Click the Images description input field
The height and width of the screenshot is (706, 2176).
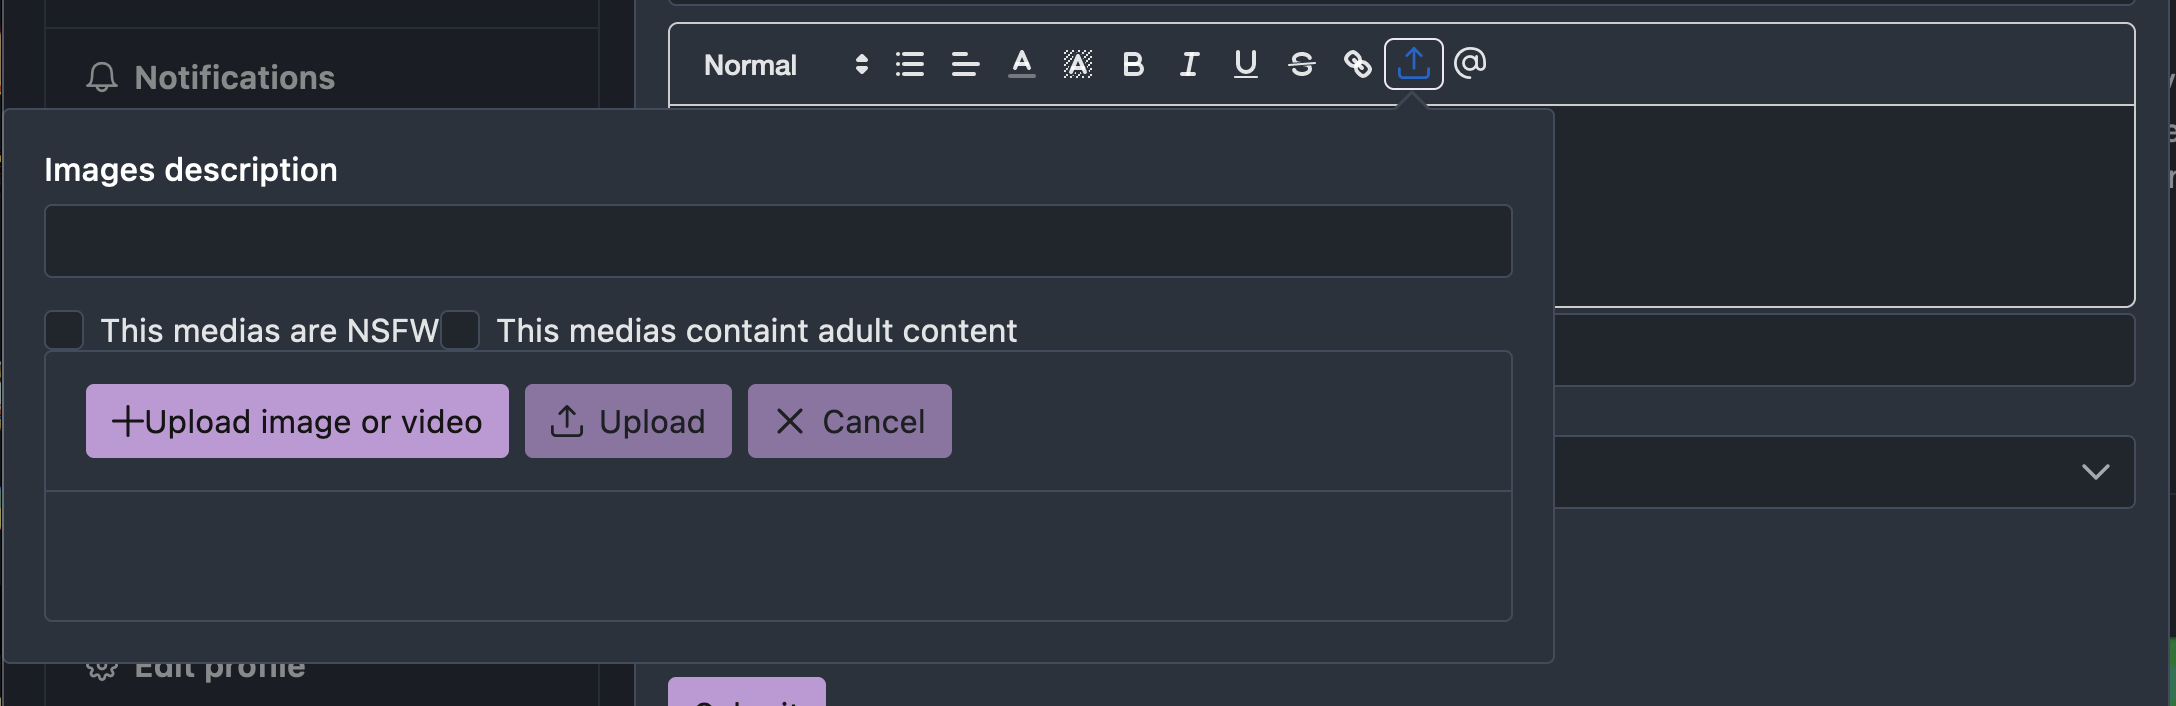pos(777,240)
